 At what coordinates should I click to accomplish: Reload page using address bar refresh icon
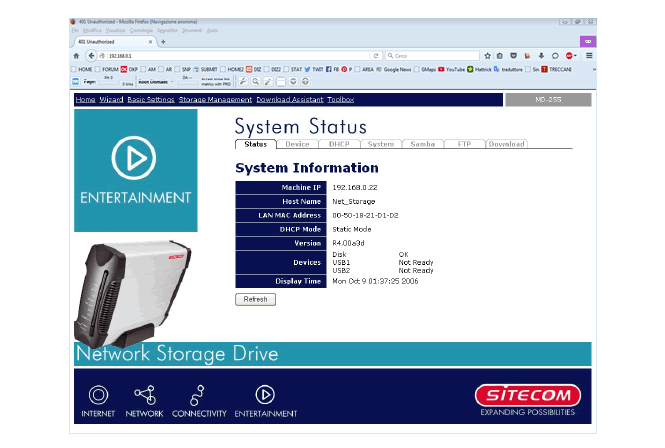[x=376, y=56]
